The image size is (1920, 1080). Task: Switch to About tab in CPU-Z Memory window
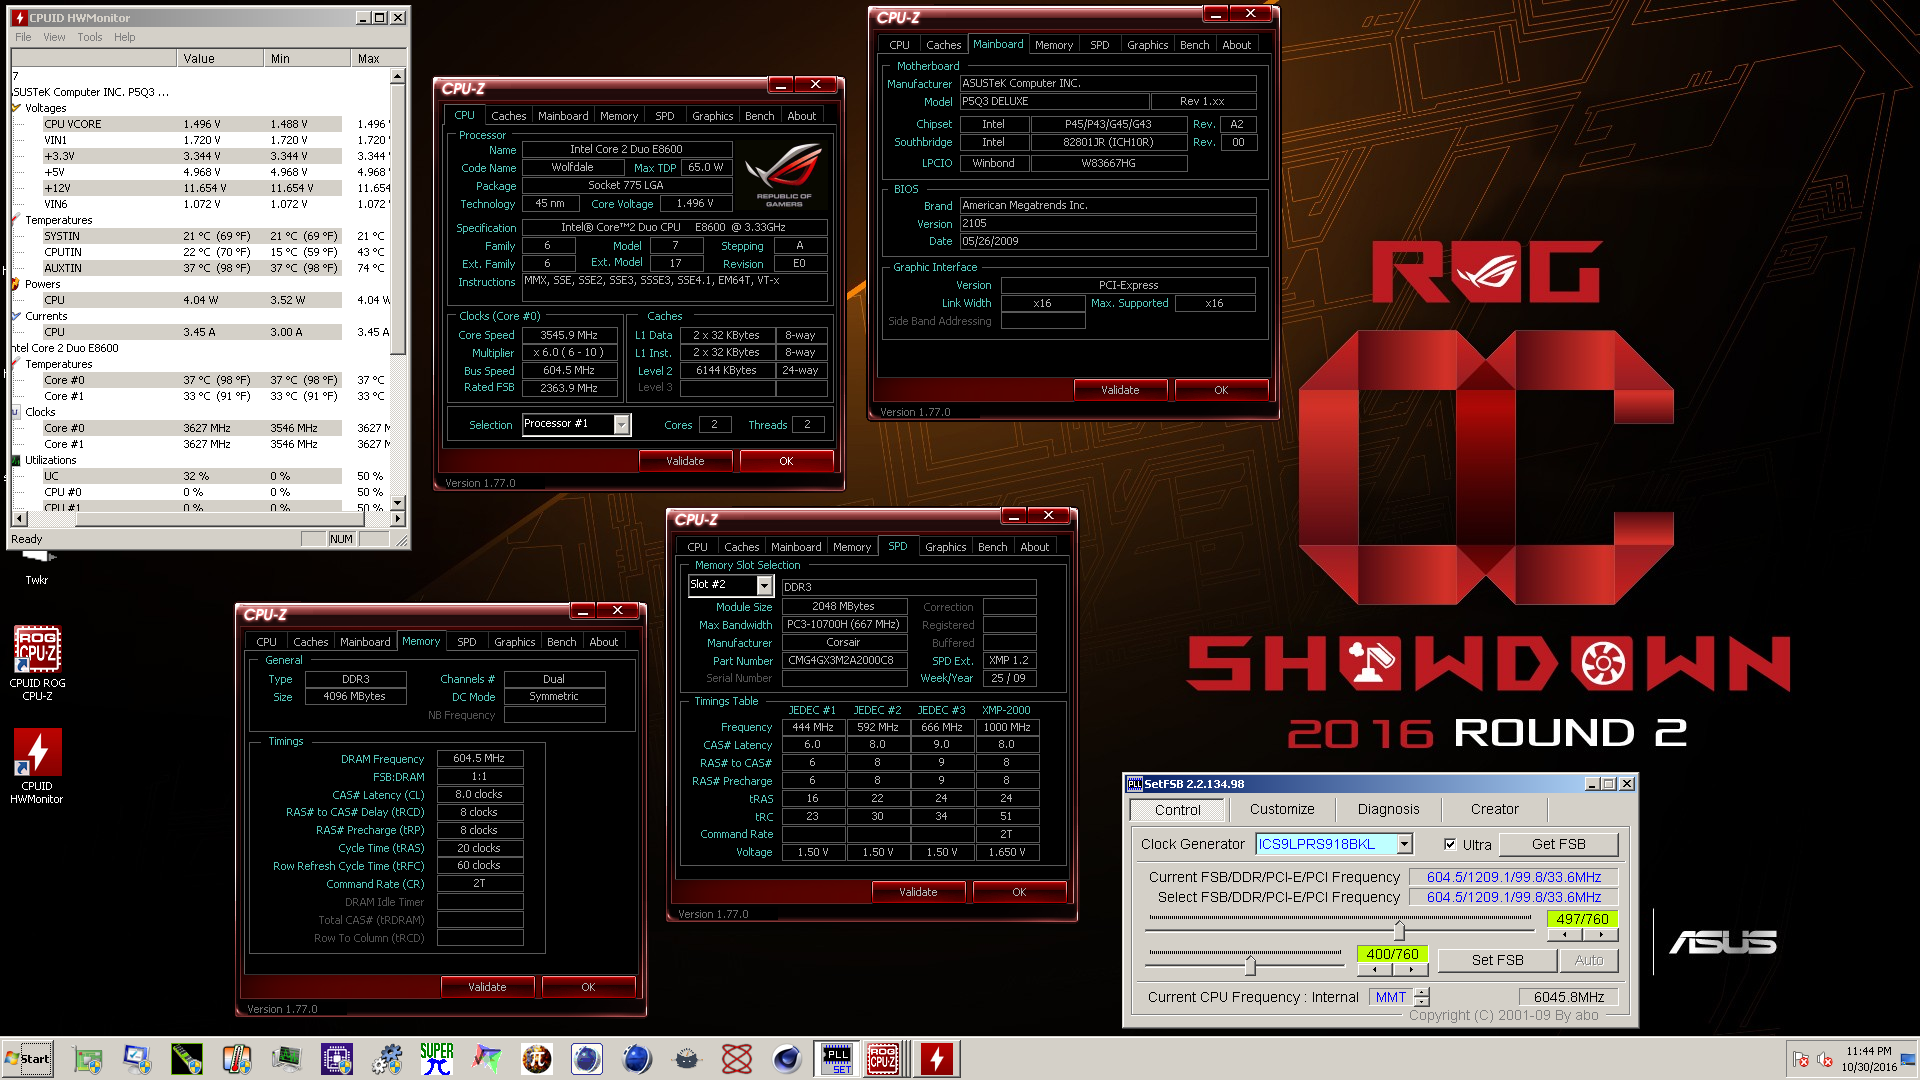(x=603, y=642)
